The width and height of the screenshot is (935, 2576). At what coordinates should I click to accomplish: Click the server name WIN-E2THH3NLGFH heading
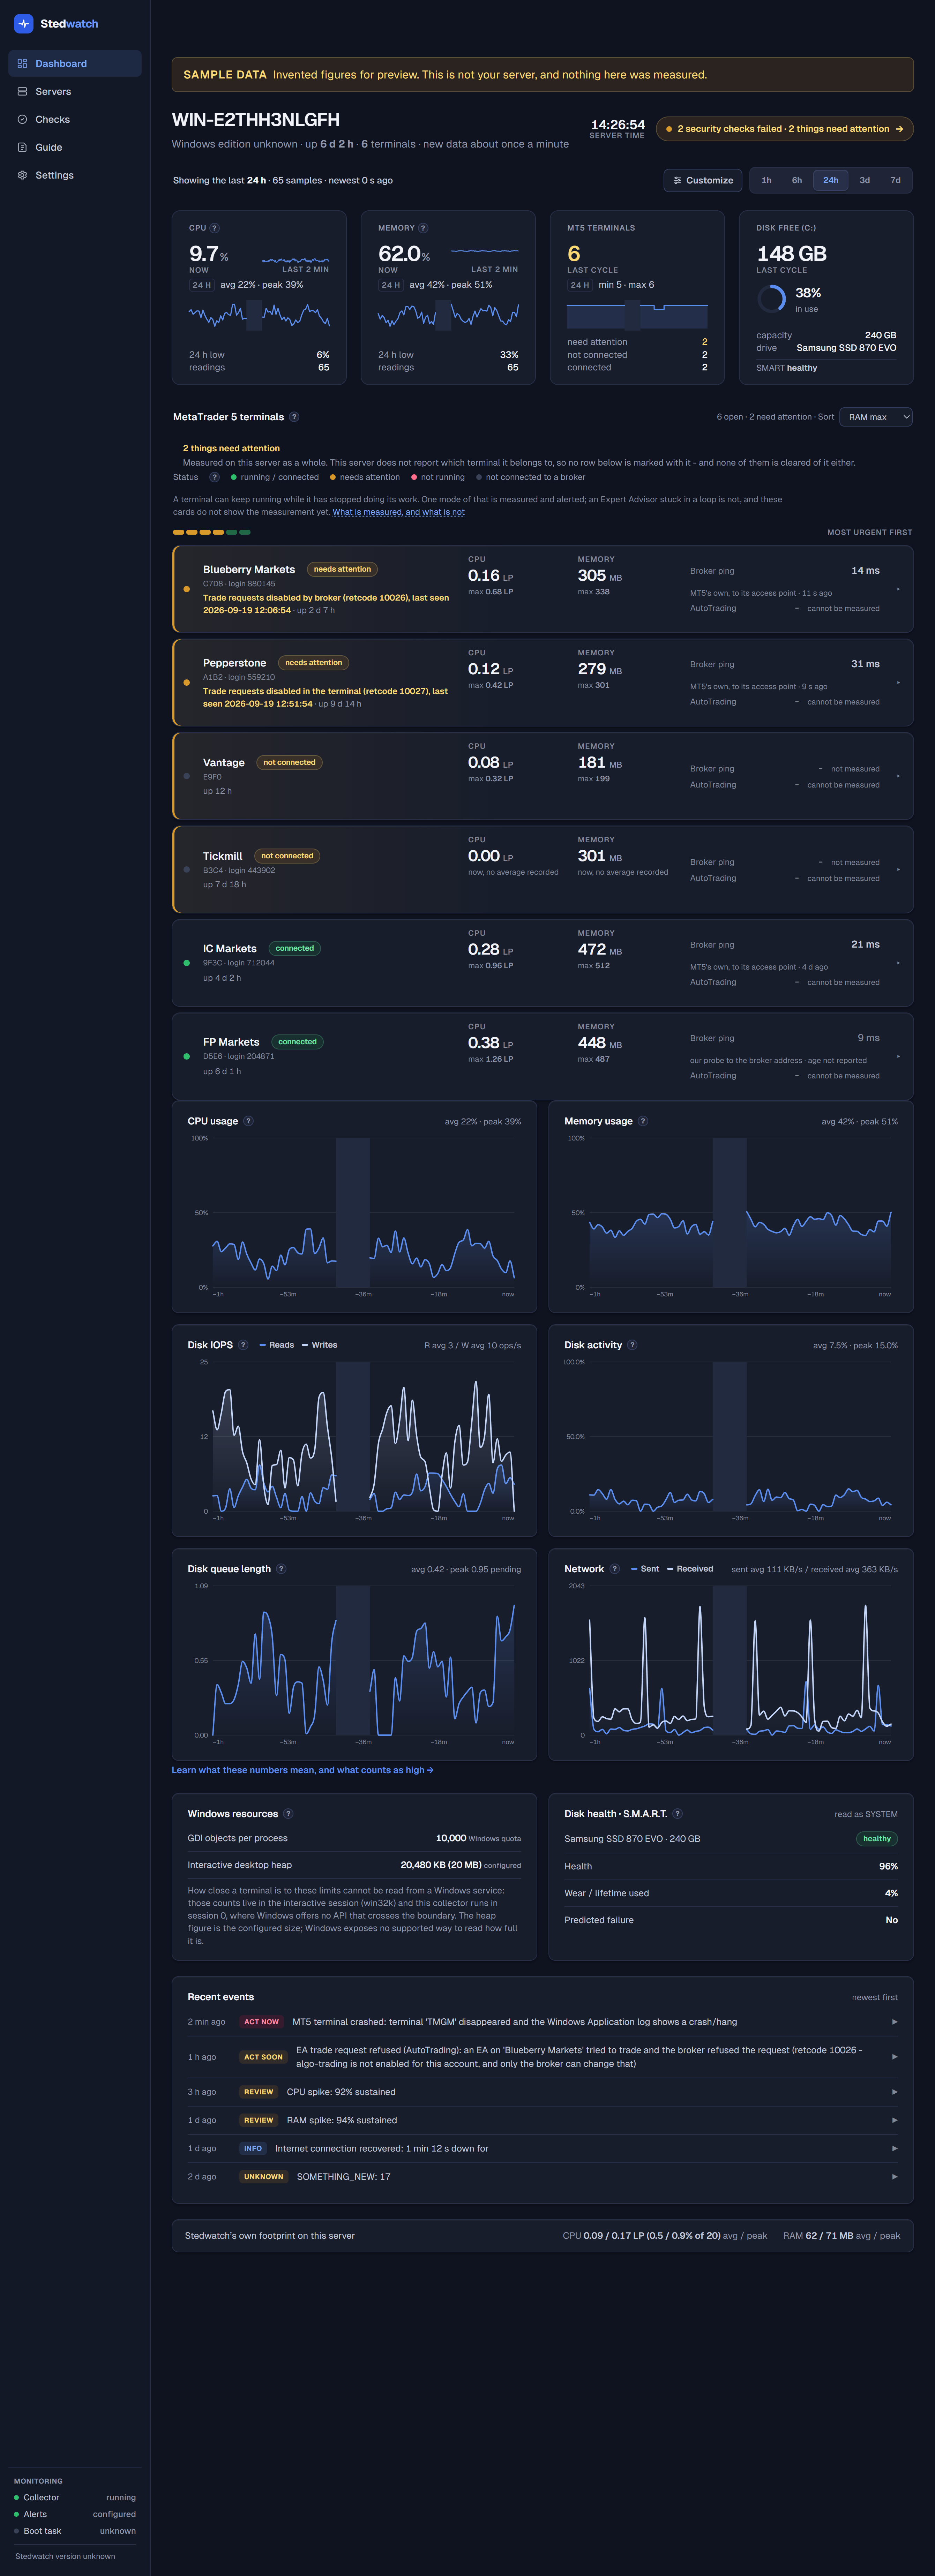tap(256, 120)
